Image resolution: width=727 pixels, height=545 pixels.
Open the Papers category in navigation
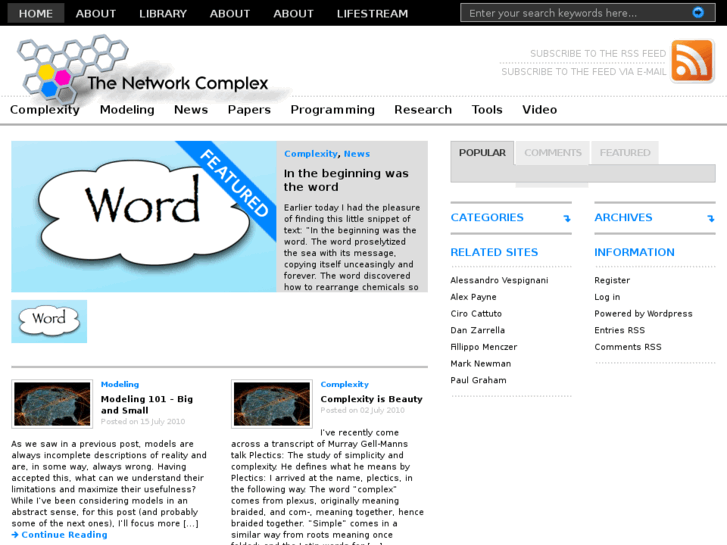[x=249, y=109]
